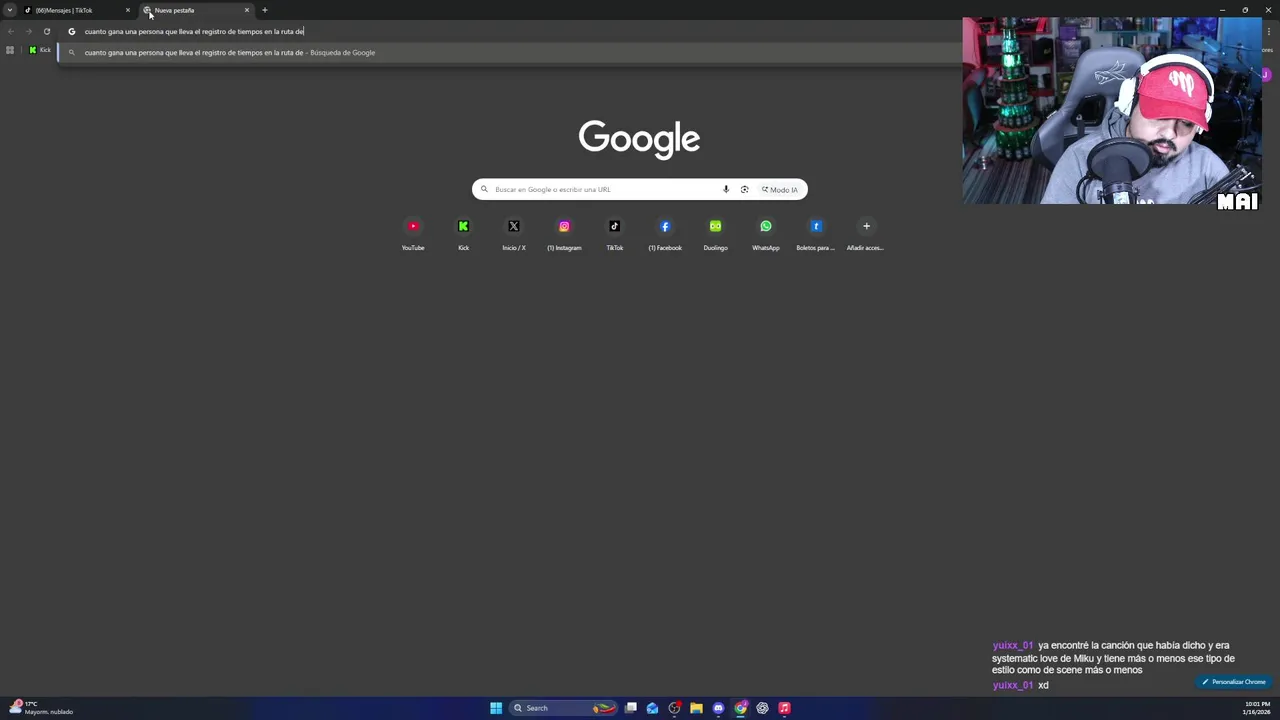1280x720 pixels.
Task: Select the Búsqueda de Google suggestion
Action: pos(508,52)
